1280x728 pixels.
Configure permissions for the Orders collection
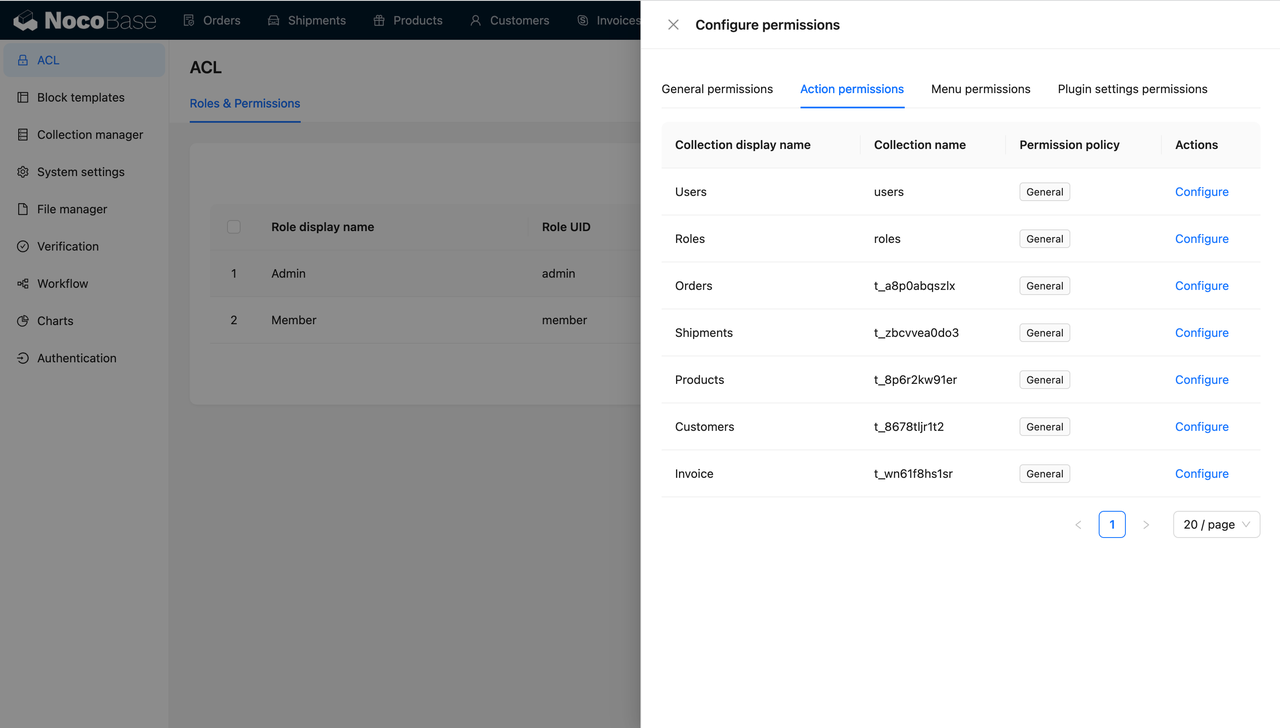(x=1201, y=286)
